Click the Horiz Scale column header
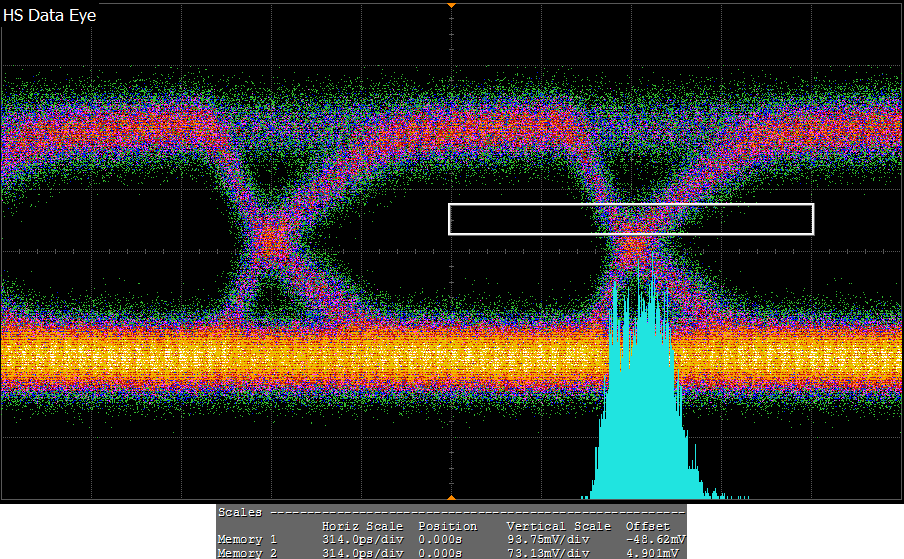The image size is (904, 559). coord(362,526)
